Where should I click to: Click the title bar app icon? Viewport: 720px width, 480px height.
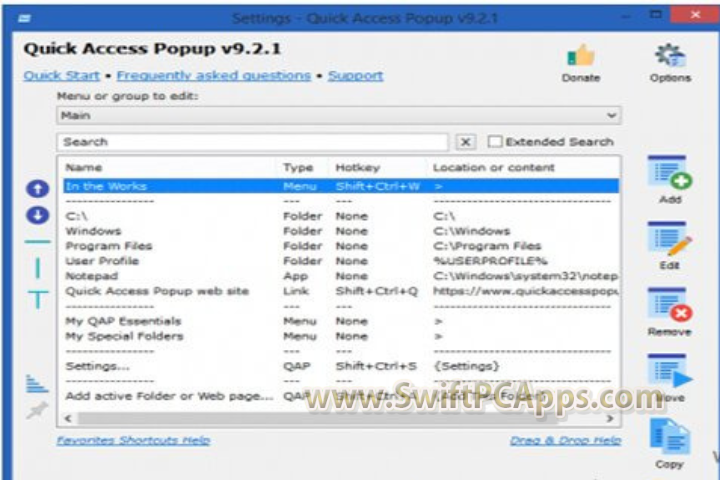pyautogui.click(x=25, y=18)
